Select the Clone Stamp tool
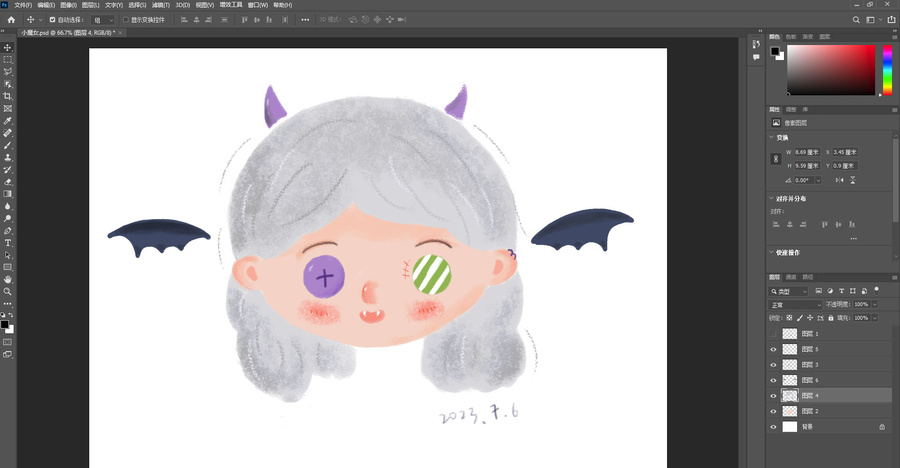900x468 pixels. click(x=7, y=157)
